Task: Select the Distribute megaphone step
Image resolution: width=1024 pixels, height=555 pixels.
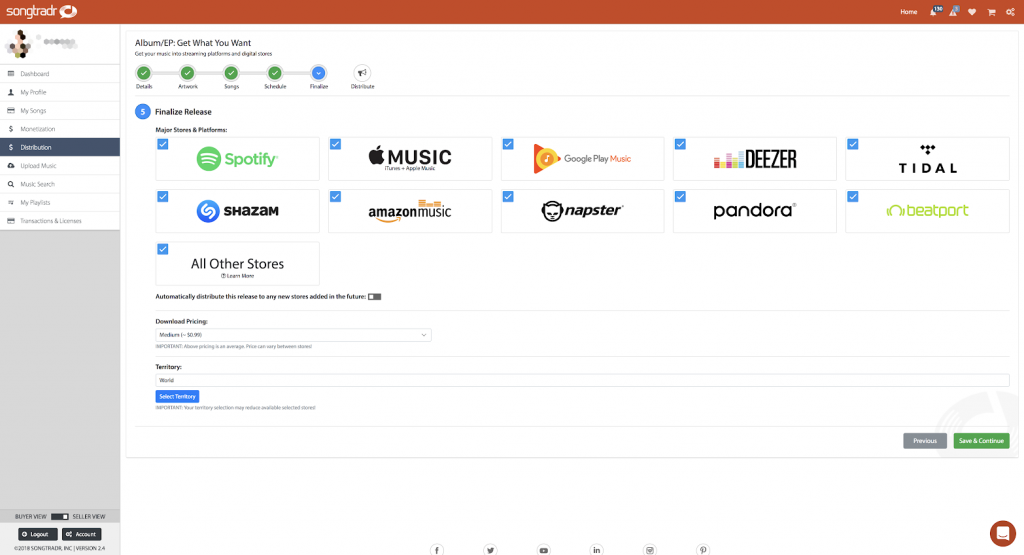Action: tap(362, 73)
